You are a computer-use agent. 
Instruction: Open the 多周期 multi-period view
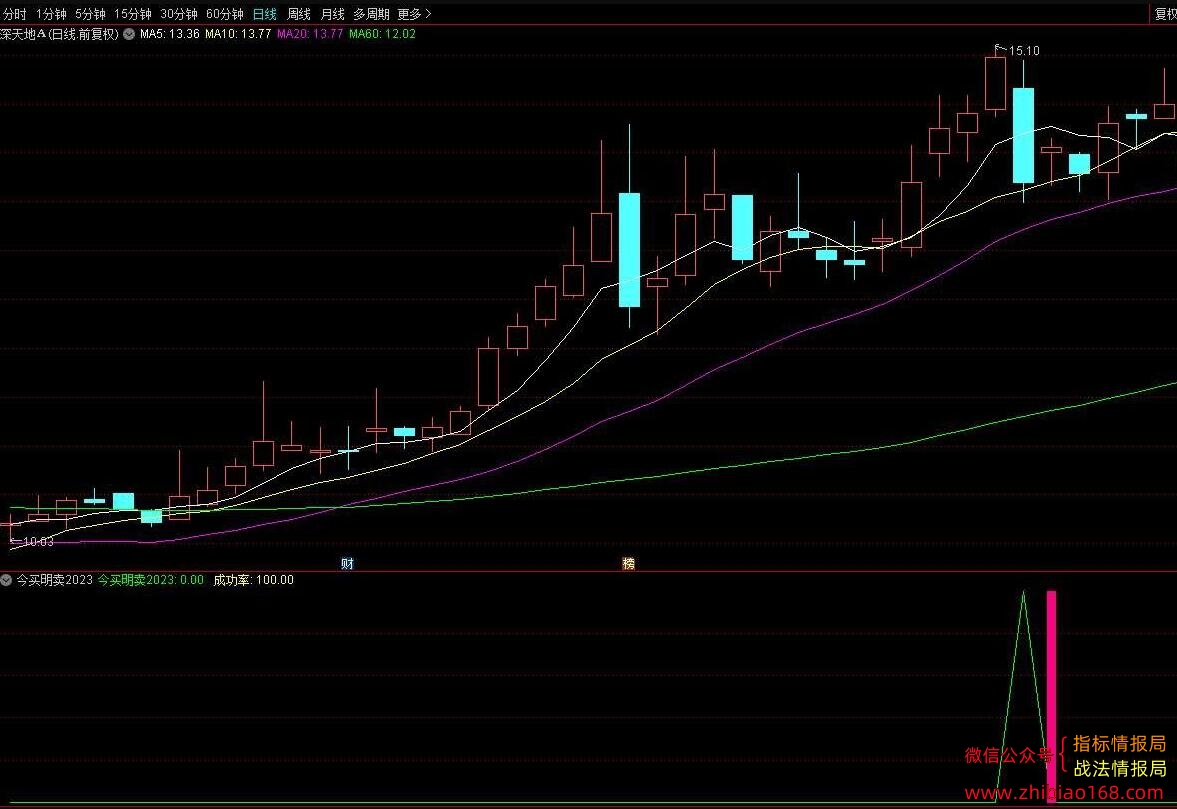click(372, 14)
